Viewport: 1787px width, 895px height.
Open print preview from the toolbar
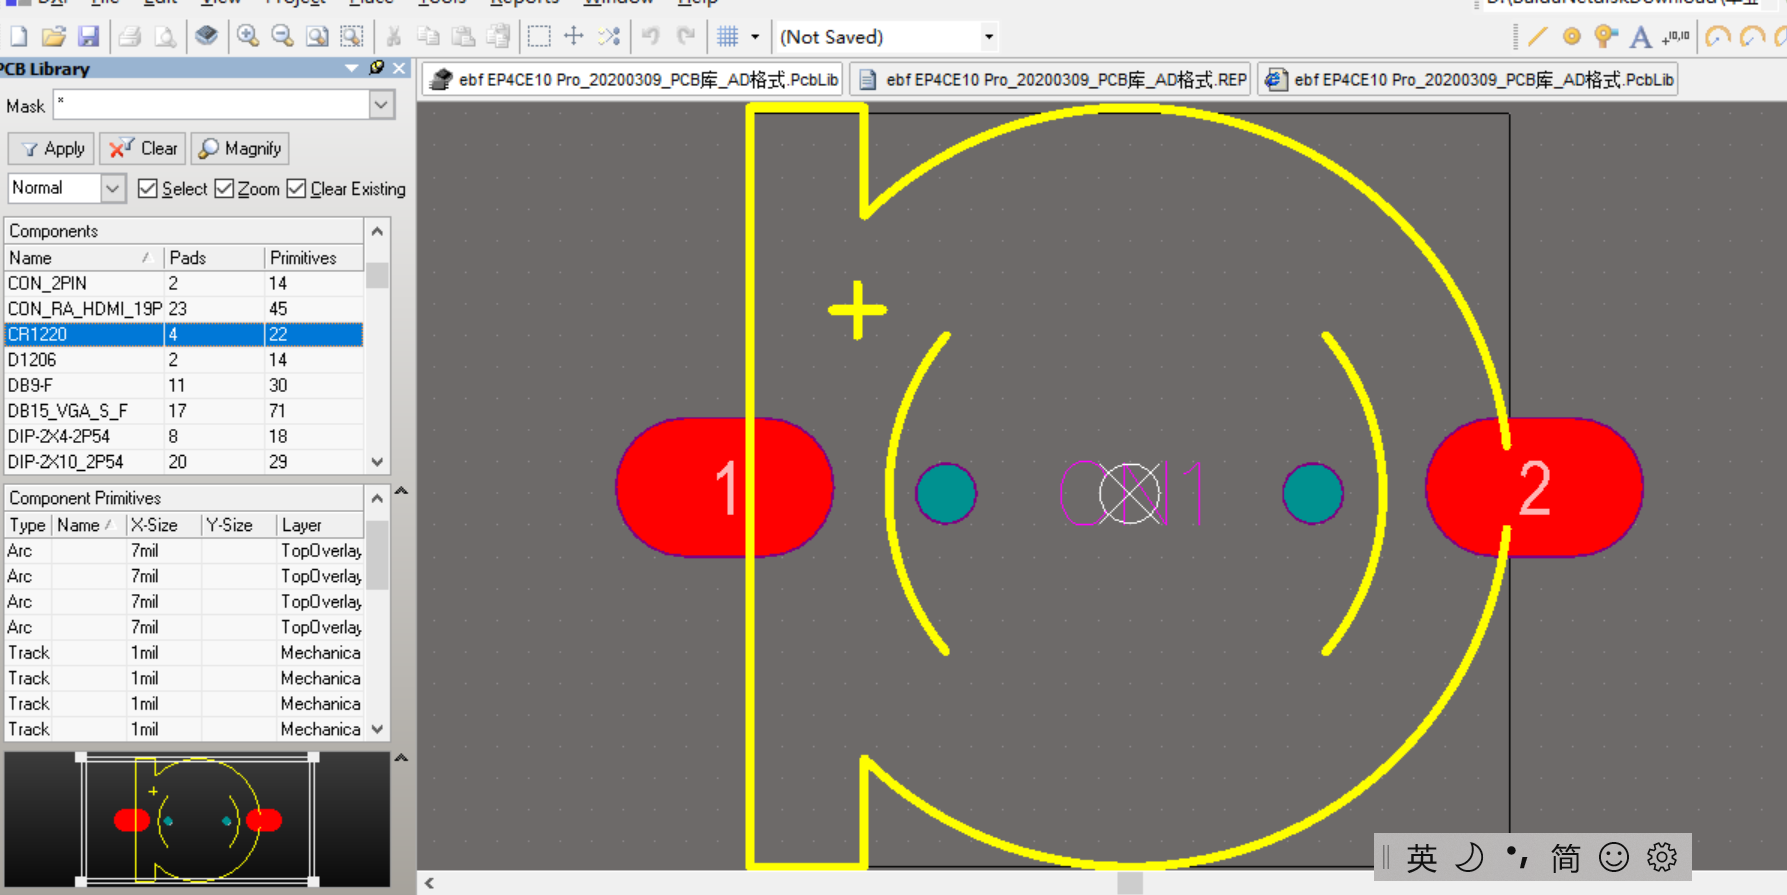[165, 37]
